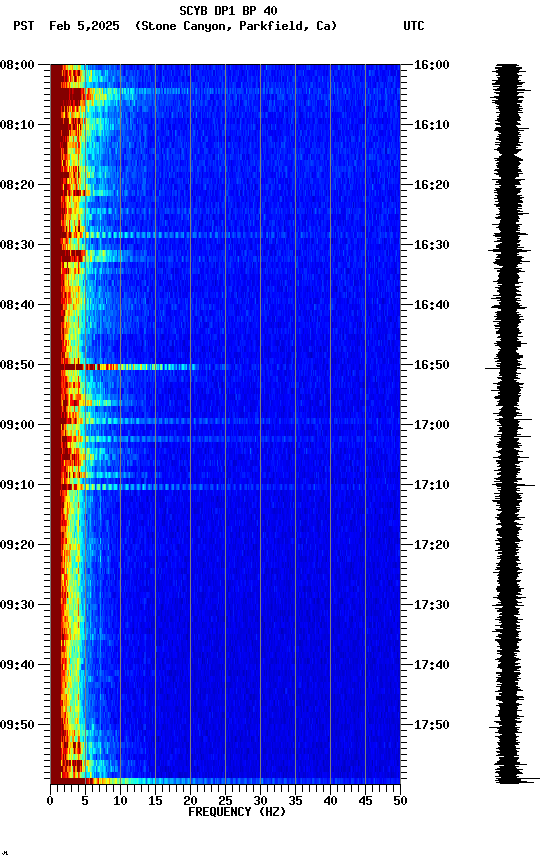
Task: Click the 50 Hz frequency axis label
Action: pyautogui.click(x=400, y=801)
